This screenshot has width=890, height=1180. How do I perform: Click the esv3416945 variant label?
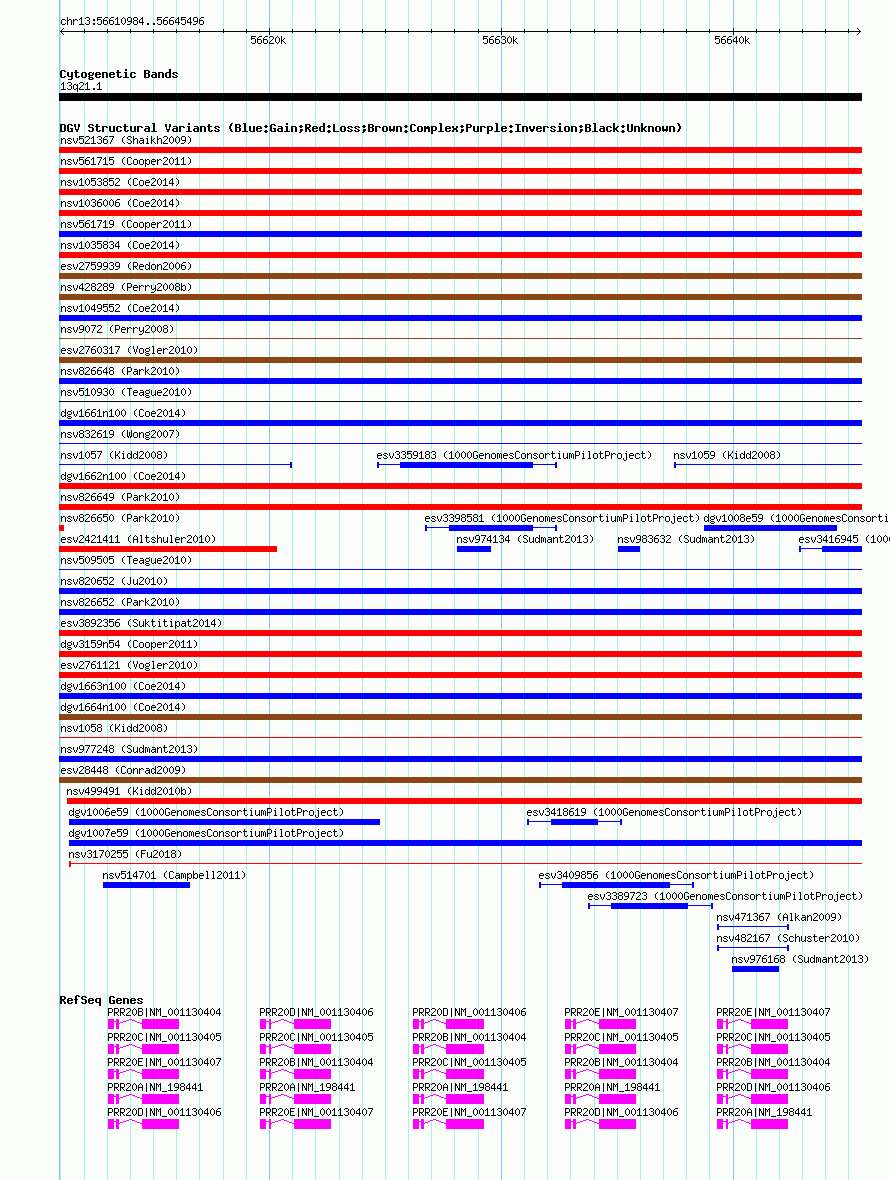pyautogui.click(x=844, y=540)
